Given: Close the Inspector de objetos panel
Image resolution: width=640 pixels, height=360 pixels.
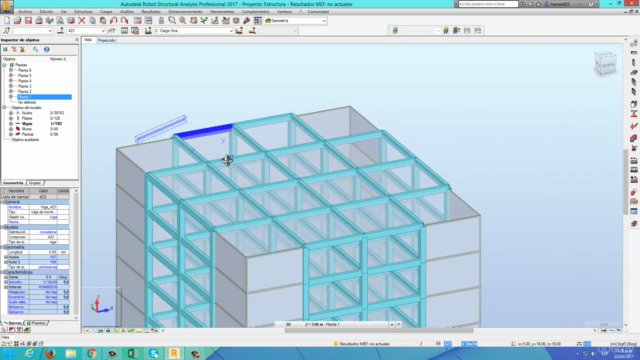Looking at the screenshot, I should [x=77, y=40].
